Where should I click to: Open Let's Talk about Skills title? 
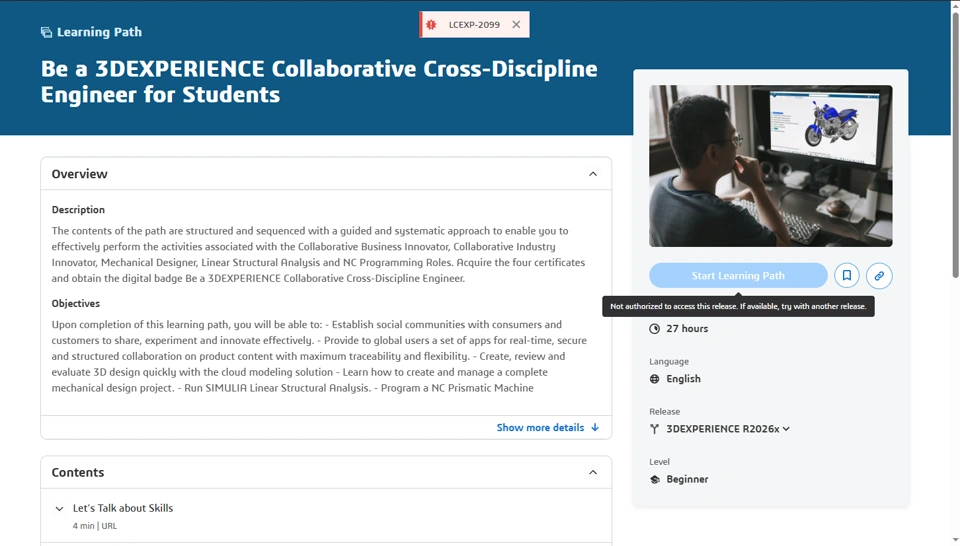[x=123, y=508]
